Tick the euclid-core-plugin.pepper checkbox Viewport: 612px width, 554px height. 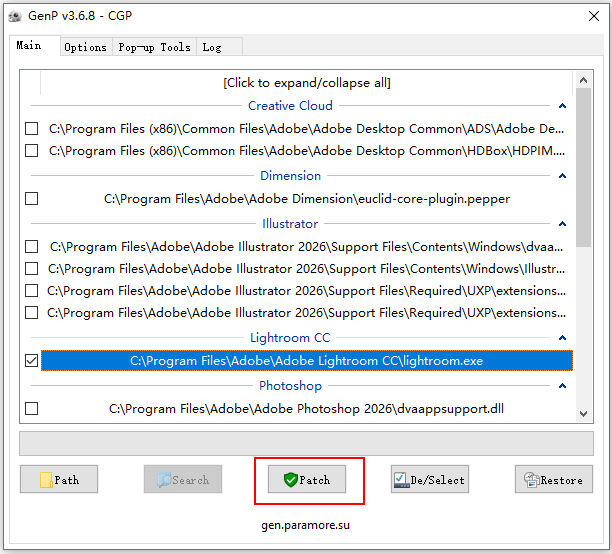(32, 199)
